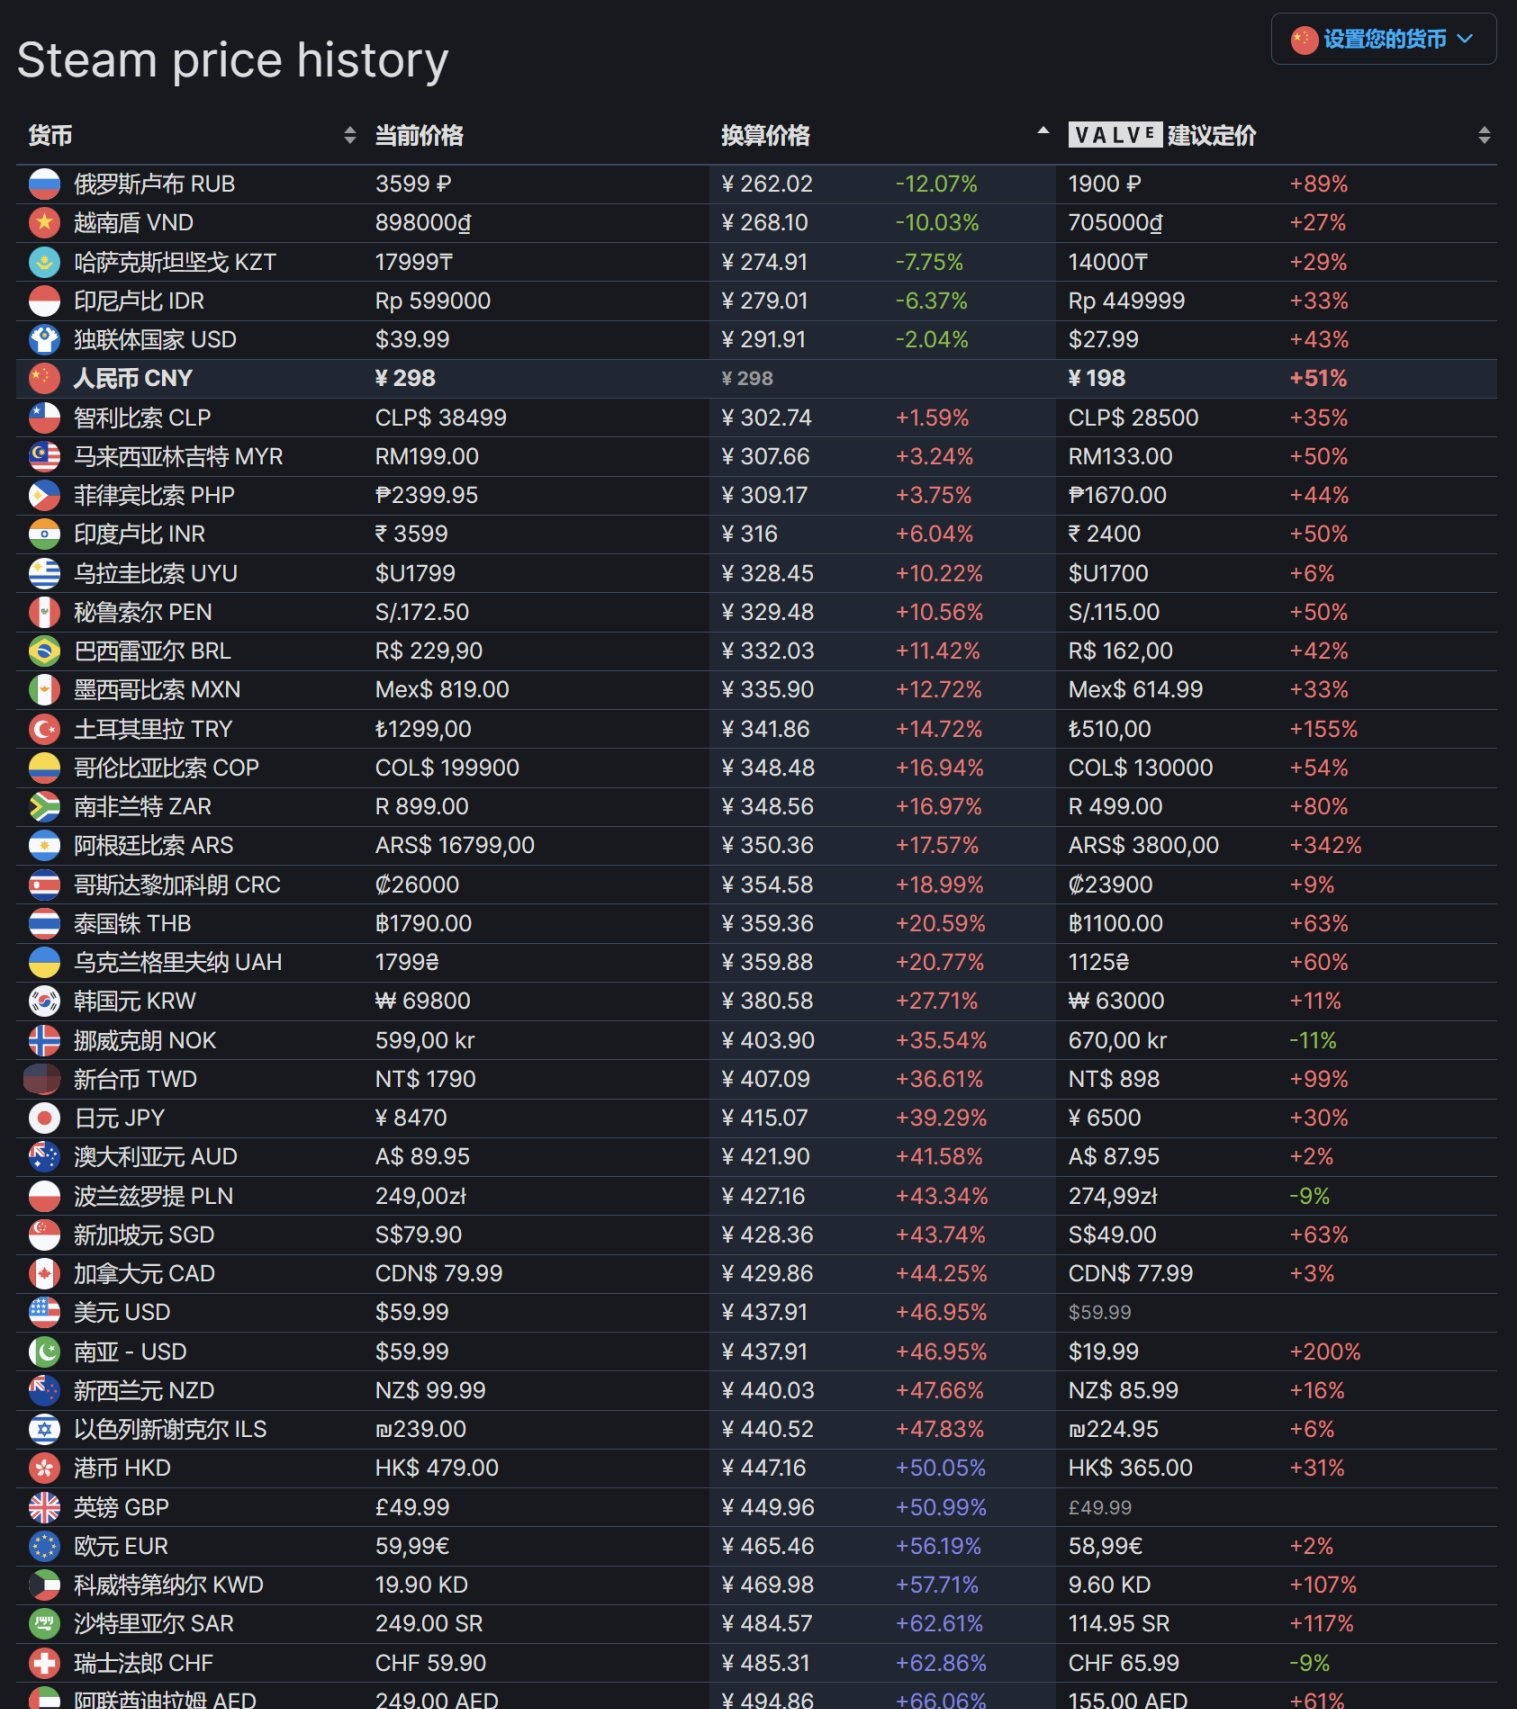Select the 科威特第纳尔 KWD currency name
The image size is (1517, 1709).
point(168,1586)
